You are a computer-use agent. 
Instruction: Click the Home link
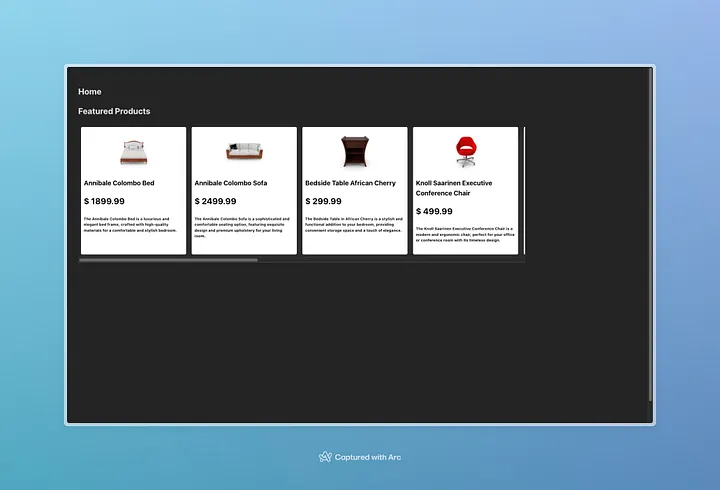coord(90,92)
